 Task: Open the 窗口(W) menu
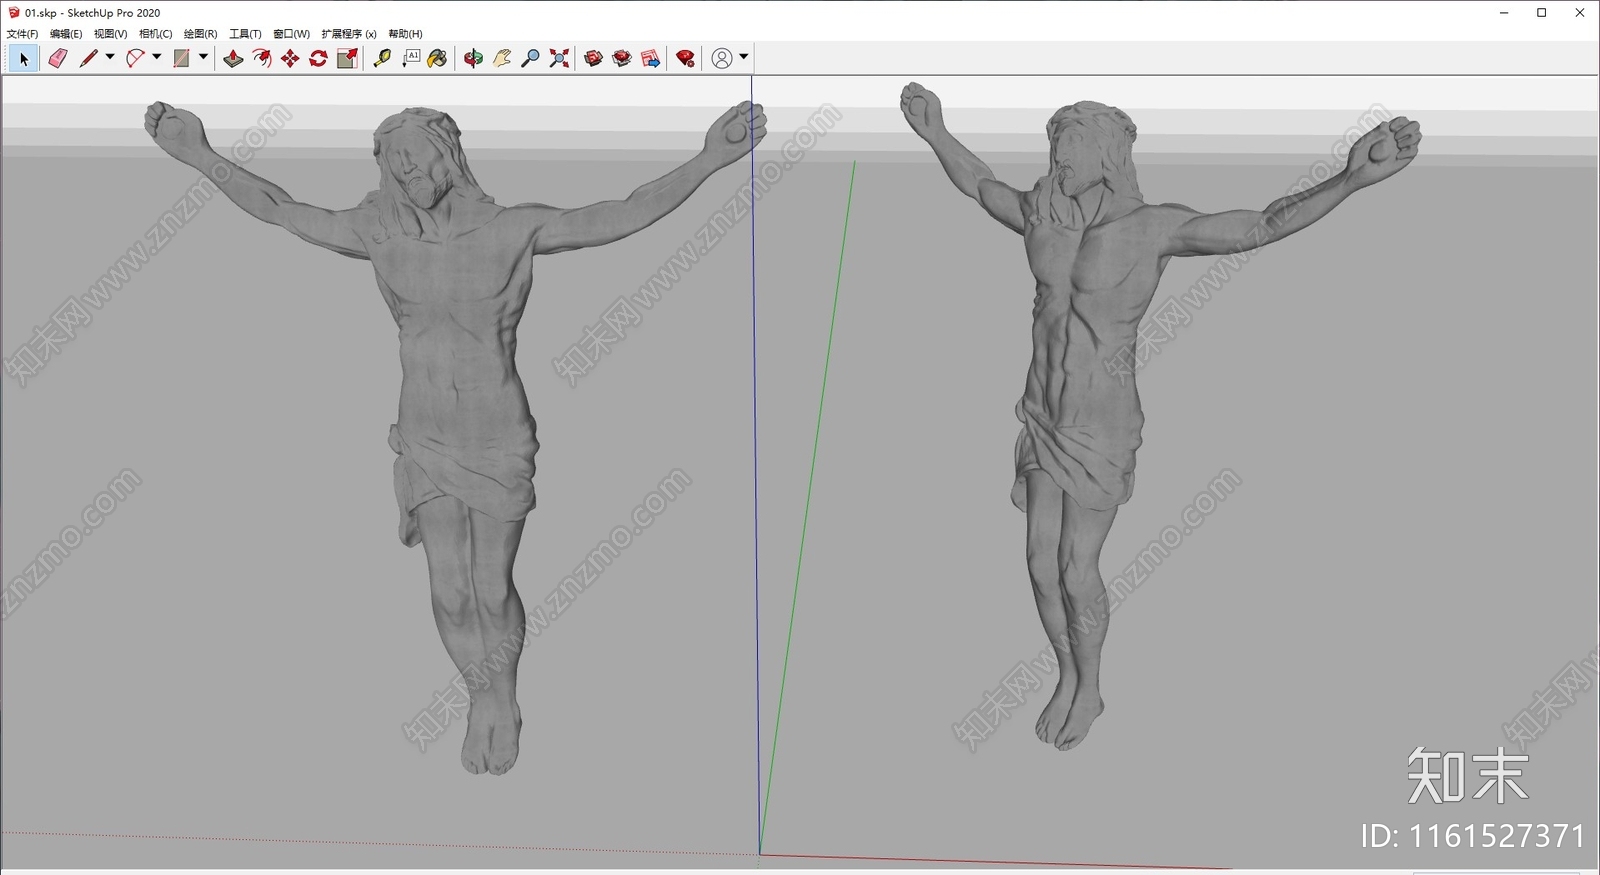click(291, 34)
